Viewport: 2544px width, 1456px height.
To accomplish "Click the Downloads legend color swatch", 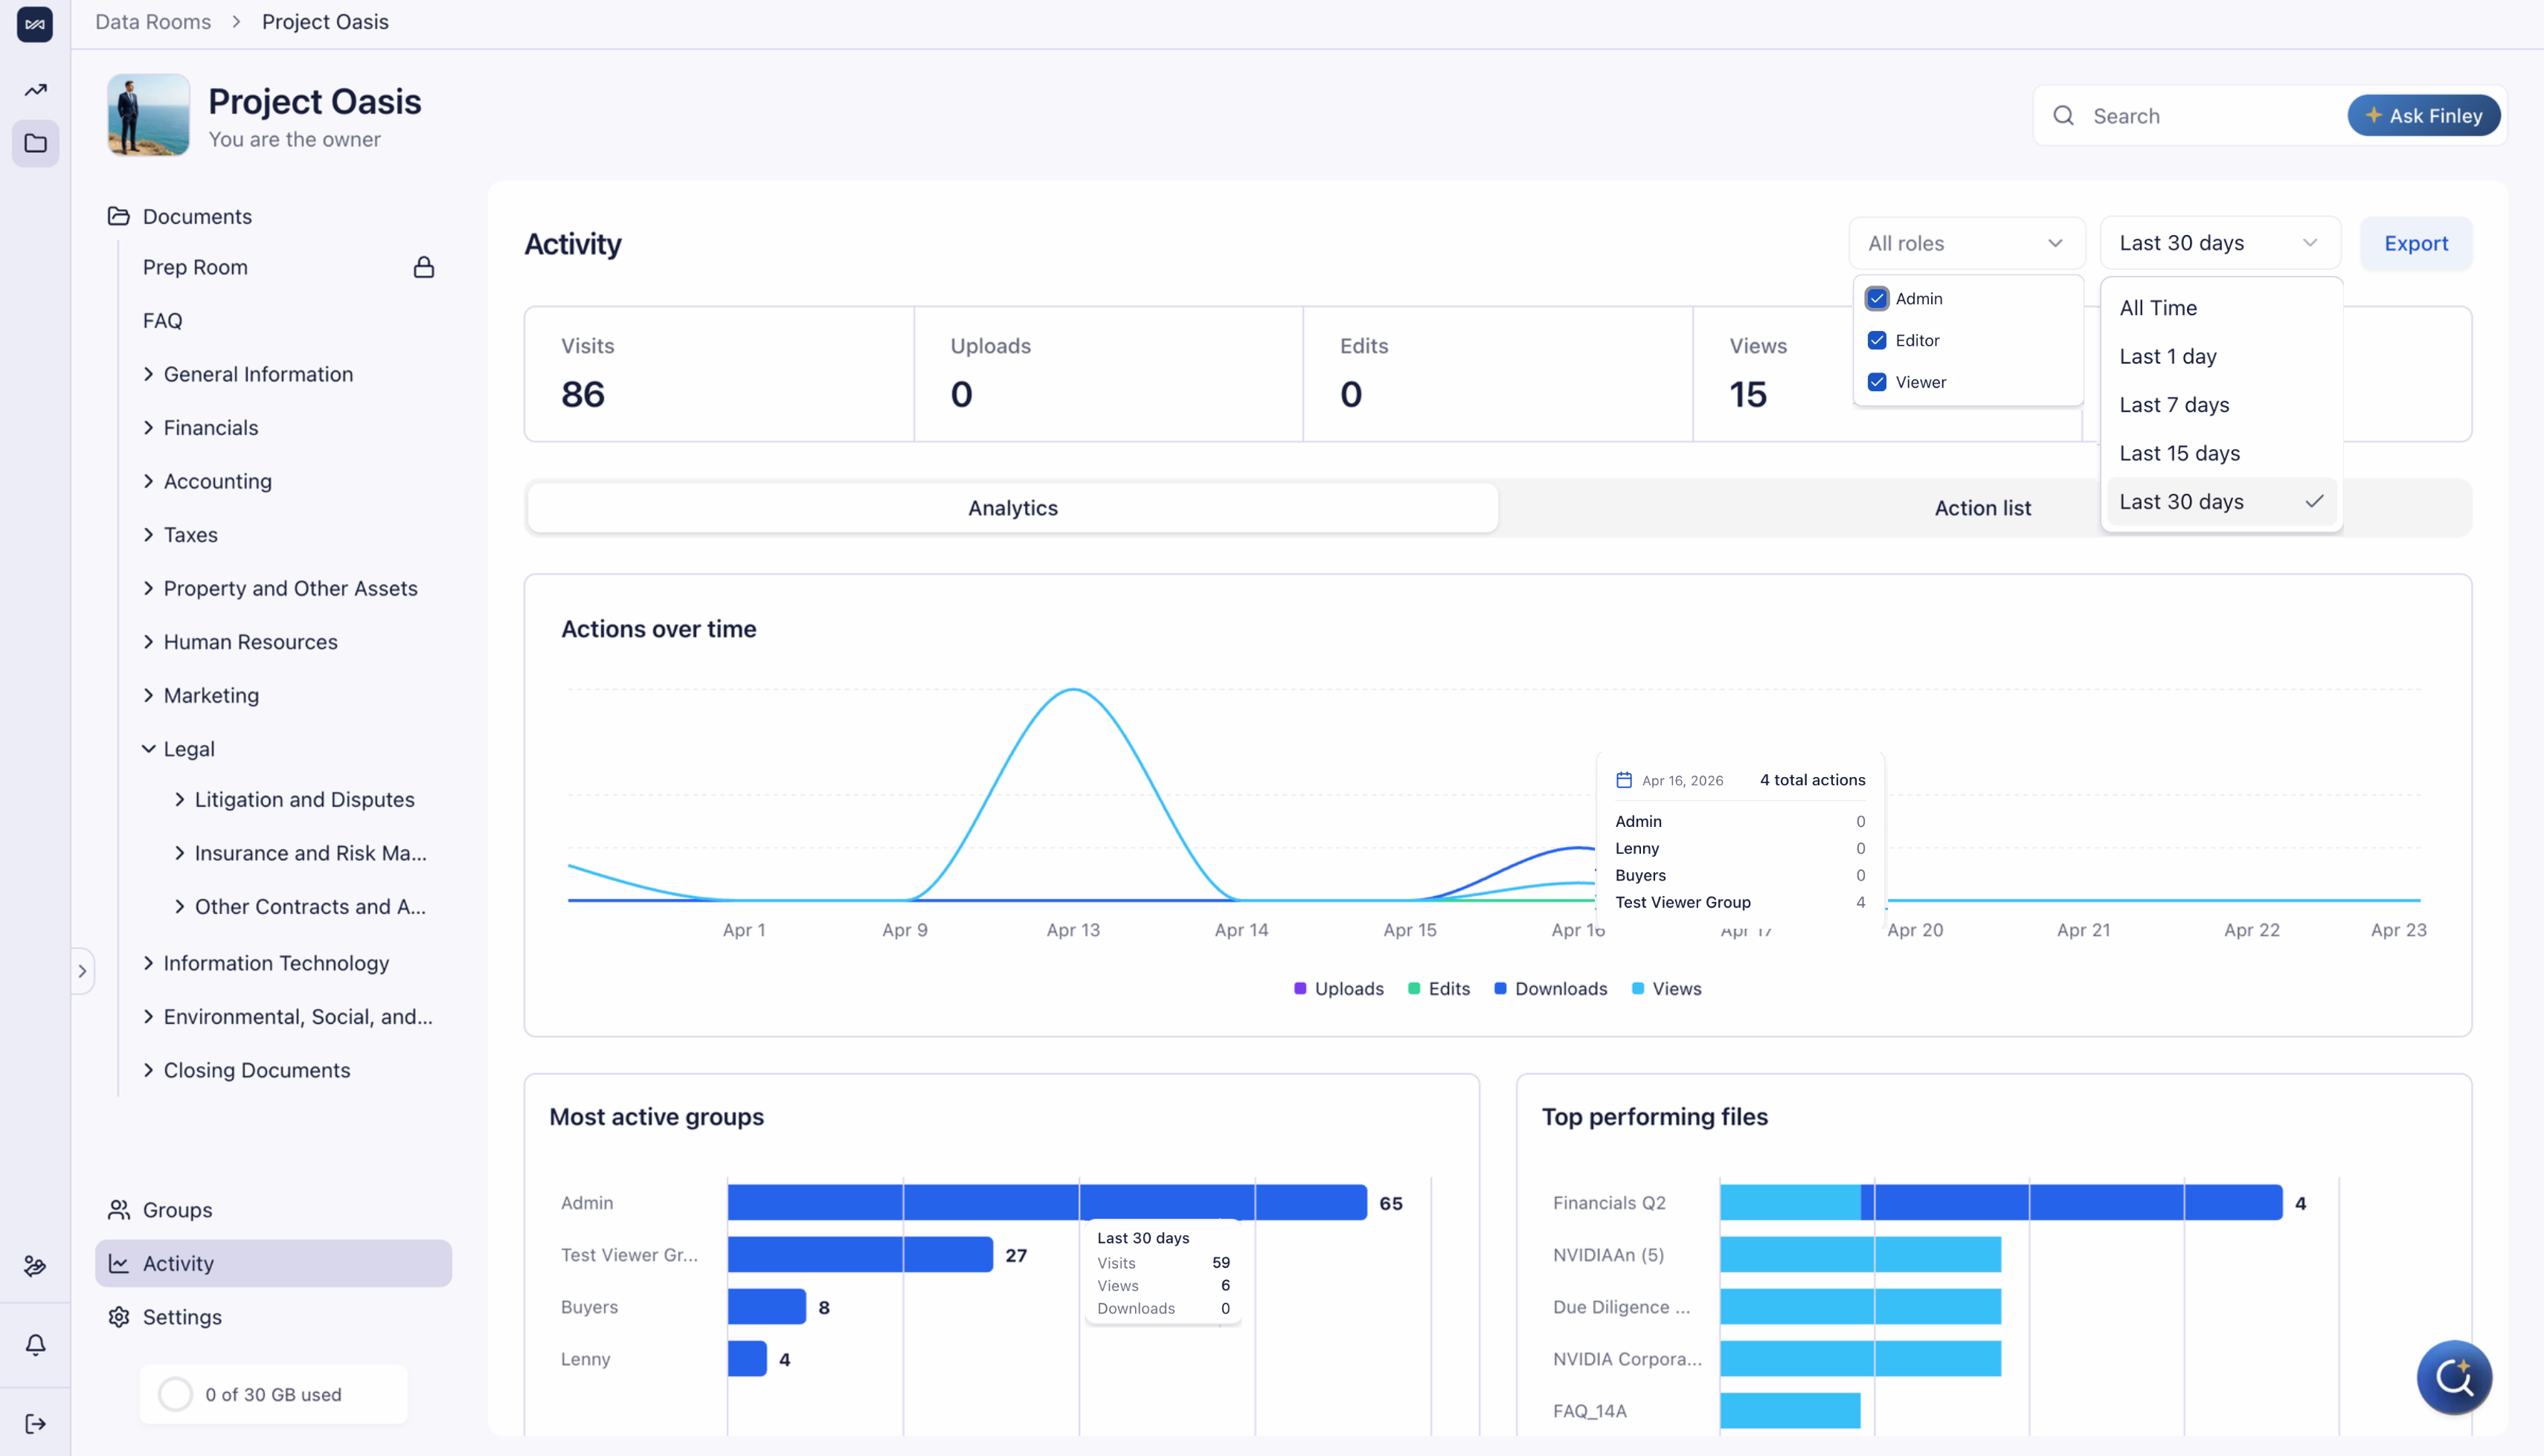I will click(1500, 988).
